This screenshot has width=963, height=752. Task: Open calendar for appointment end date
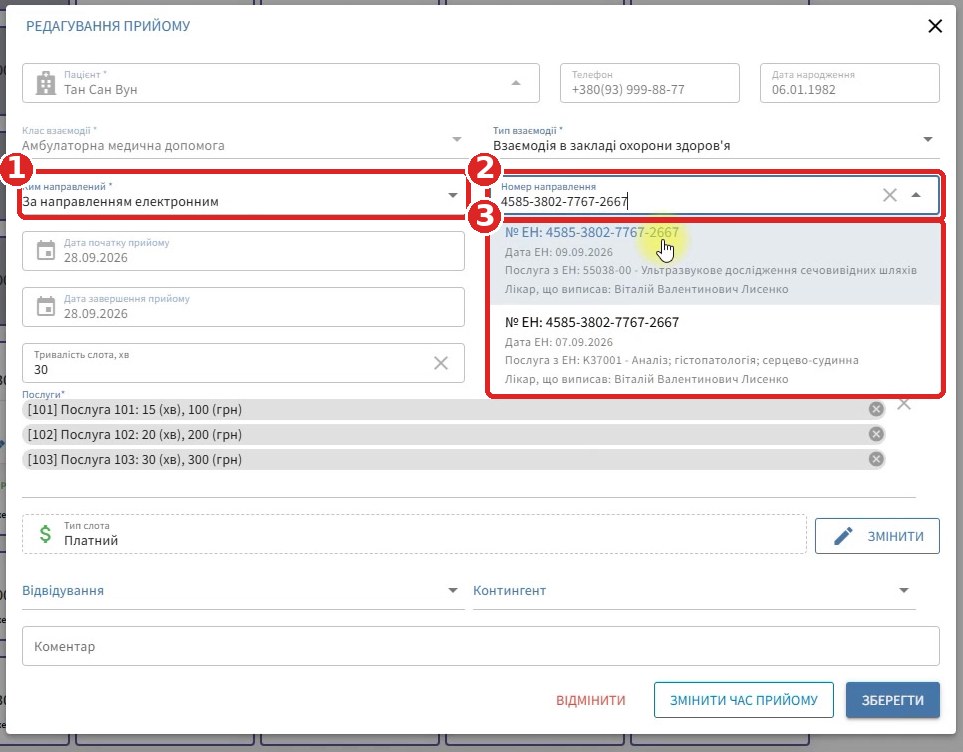(x=46, y=307)
